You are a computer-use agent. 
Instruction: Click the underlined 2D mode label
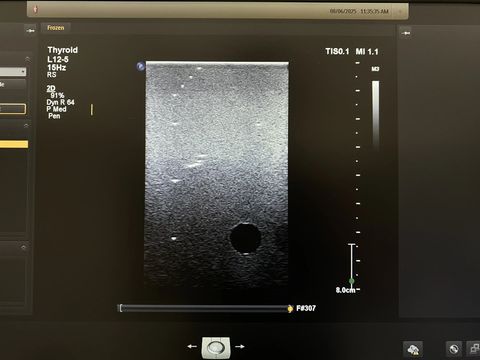click(51, 88)
